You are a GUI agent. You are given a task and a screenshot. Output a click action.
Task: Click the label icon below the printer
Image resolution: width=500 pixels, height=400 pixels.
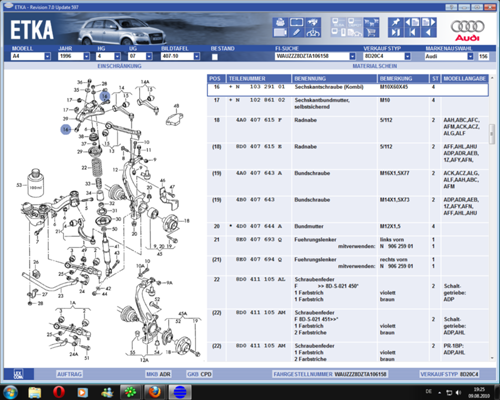pyautogui.click(x=280, y=32)
